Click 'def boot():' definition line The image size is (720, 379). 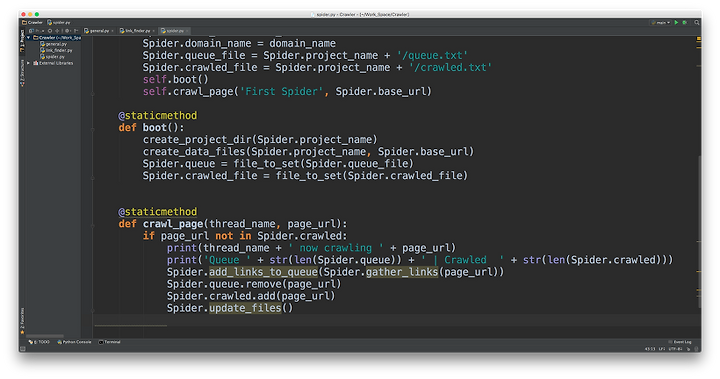[x=151, y=127]
